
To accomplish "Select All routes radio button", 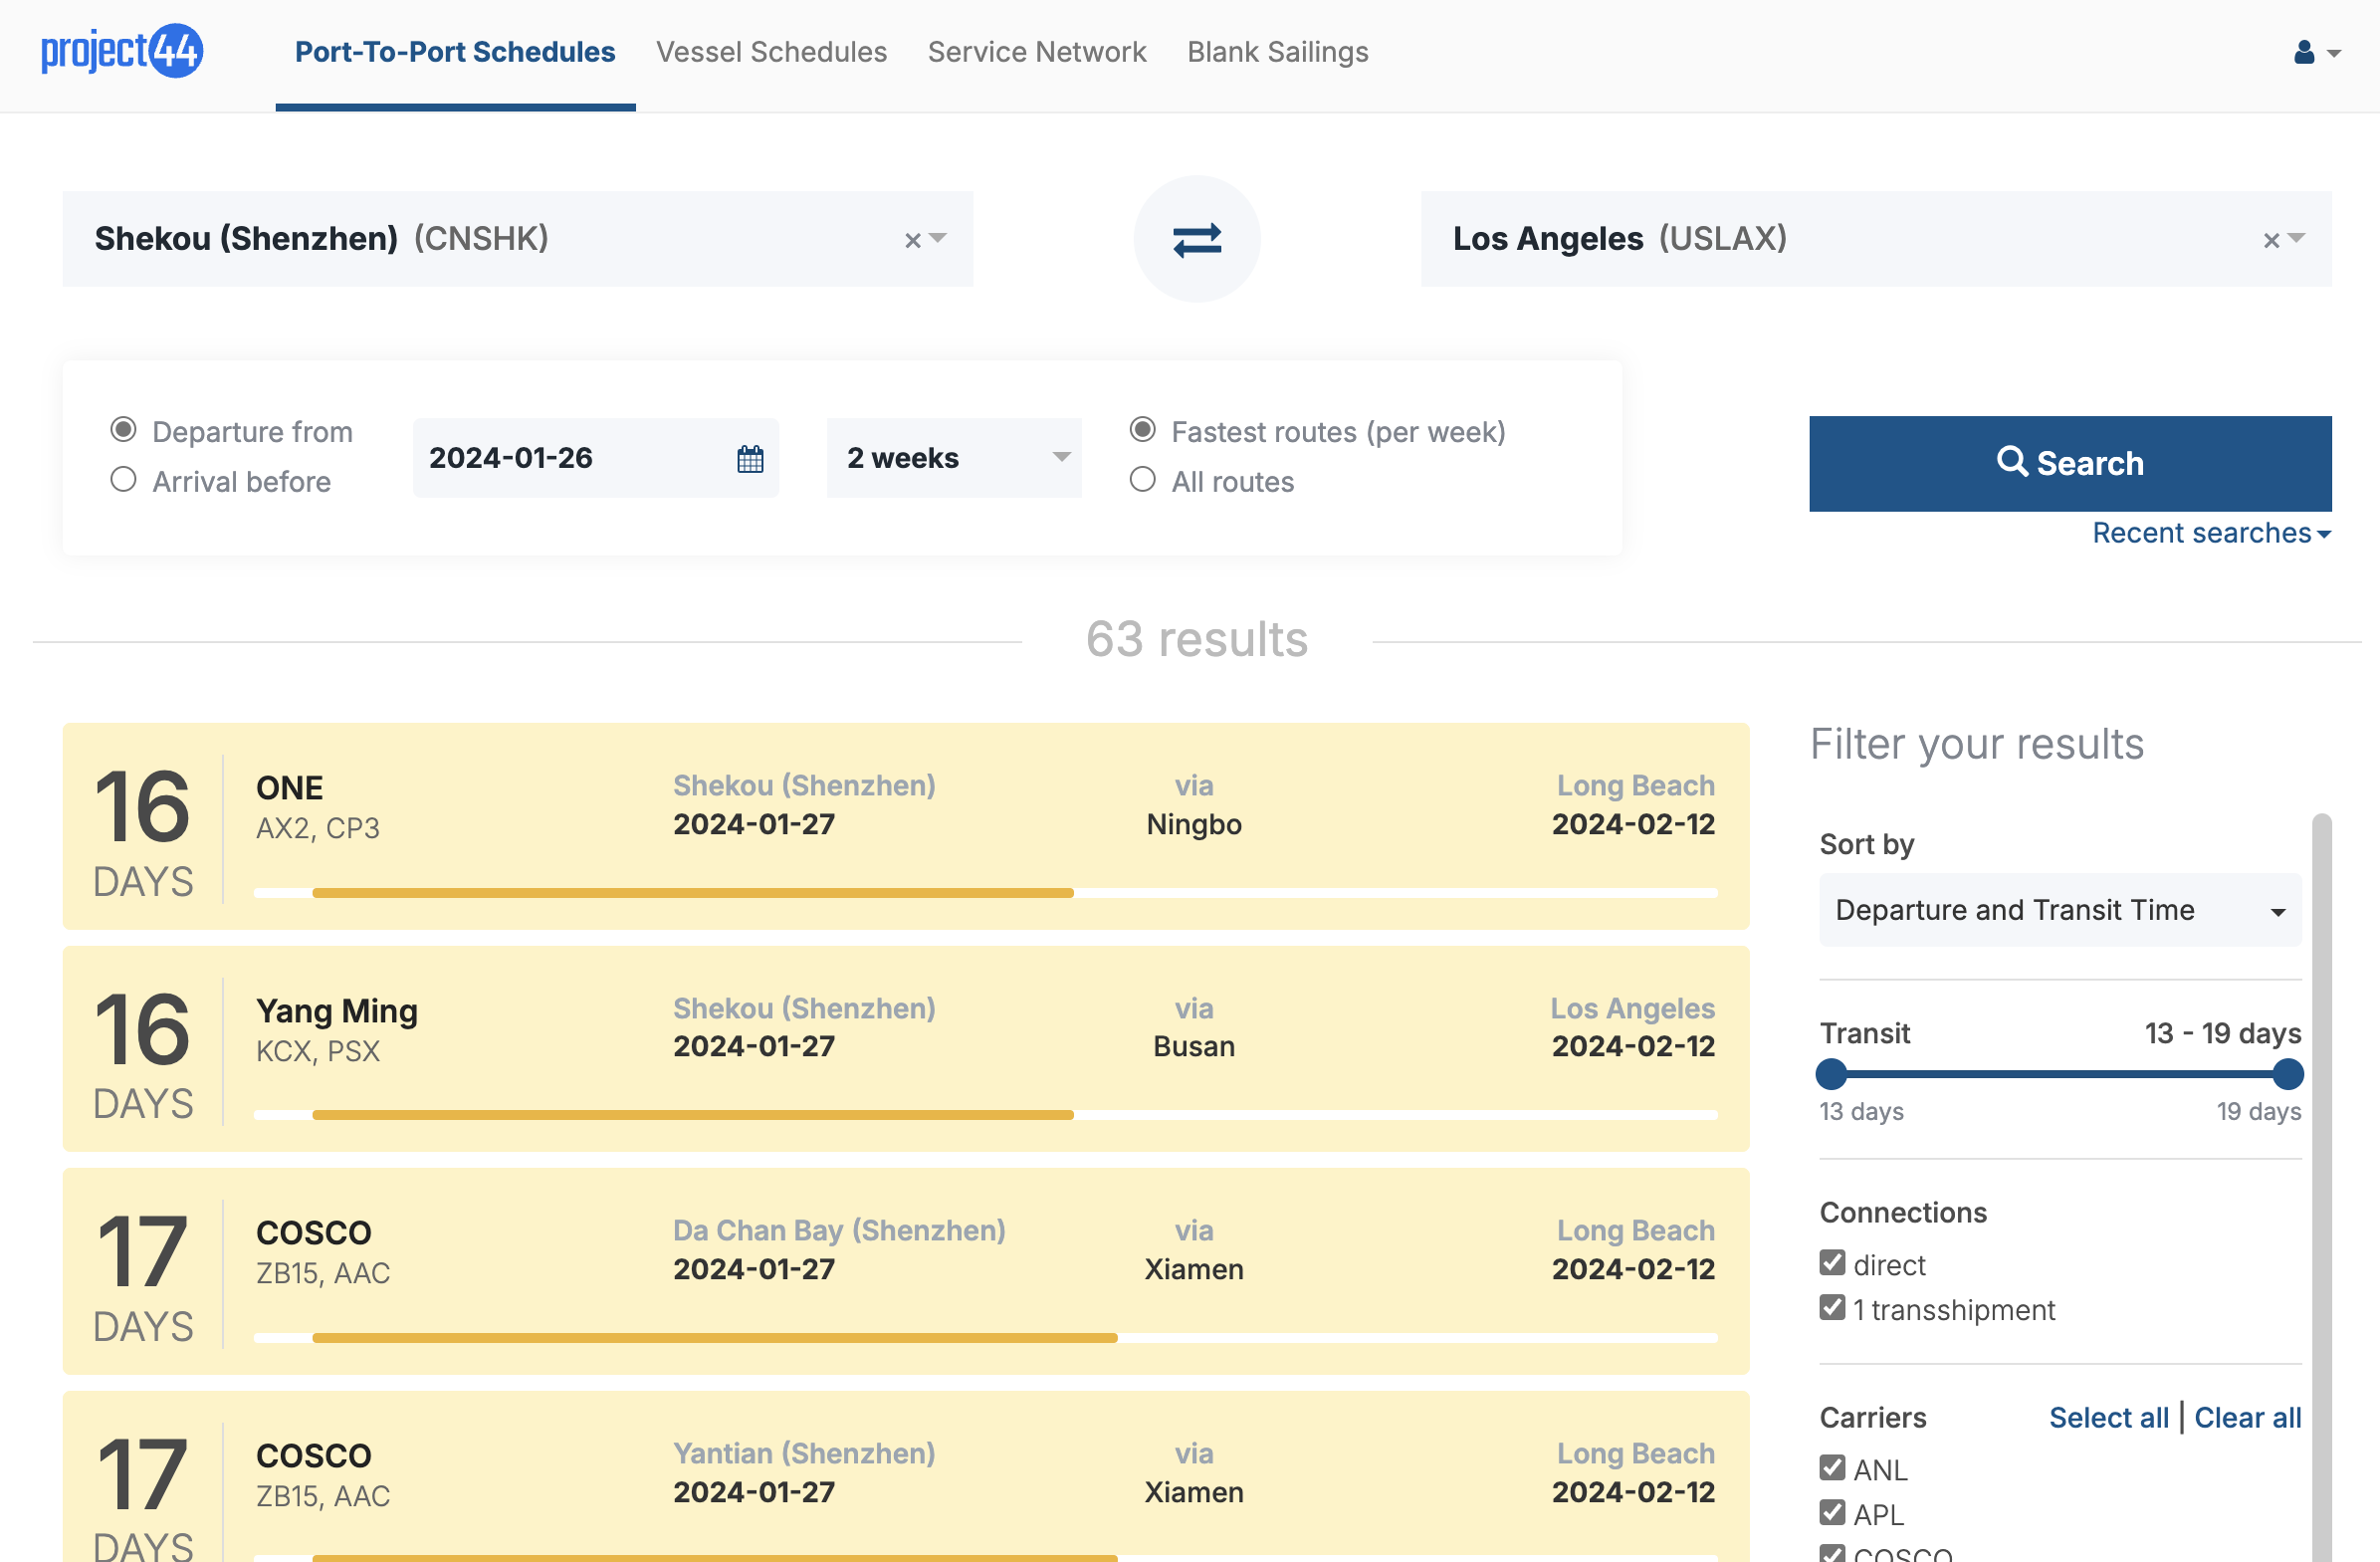I will pos(1143,480).
